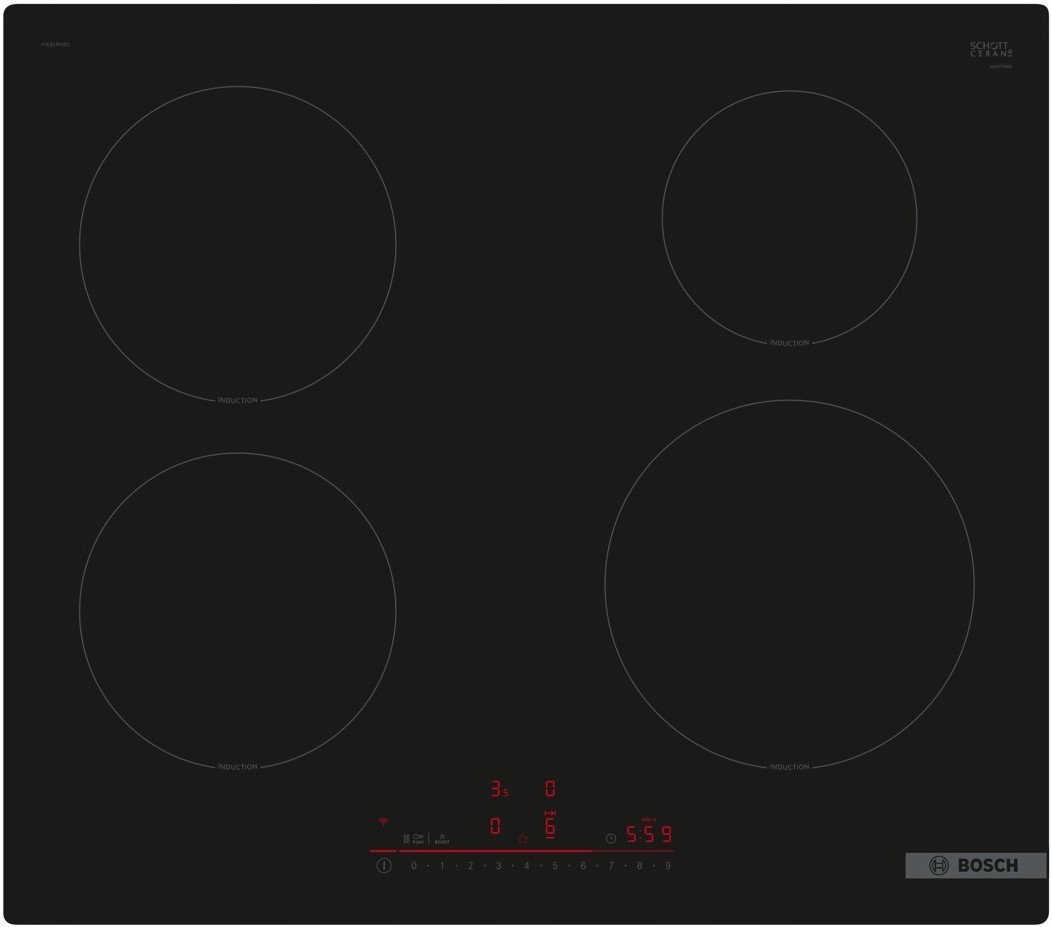
Task: Activate the Boost function key
Action: tap(442, 838)
